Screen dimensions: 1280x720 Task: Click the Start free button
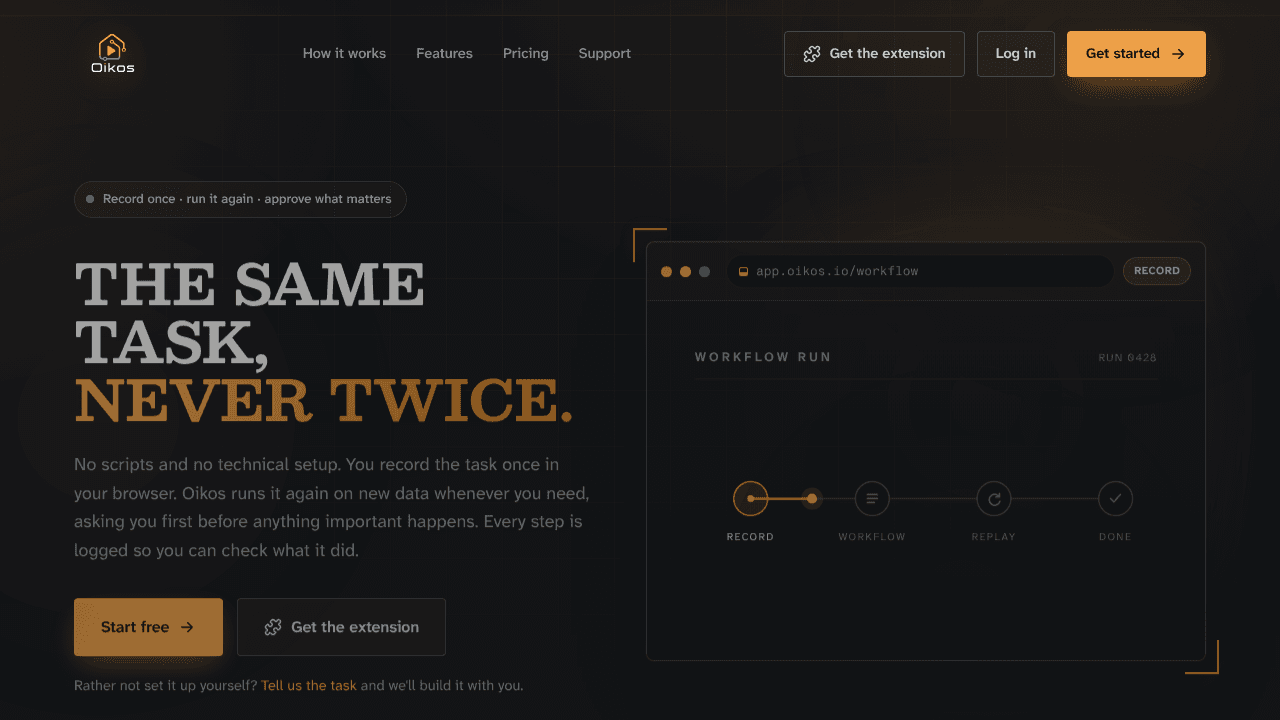(x=148, y=627)
